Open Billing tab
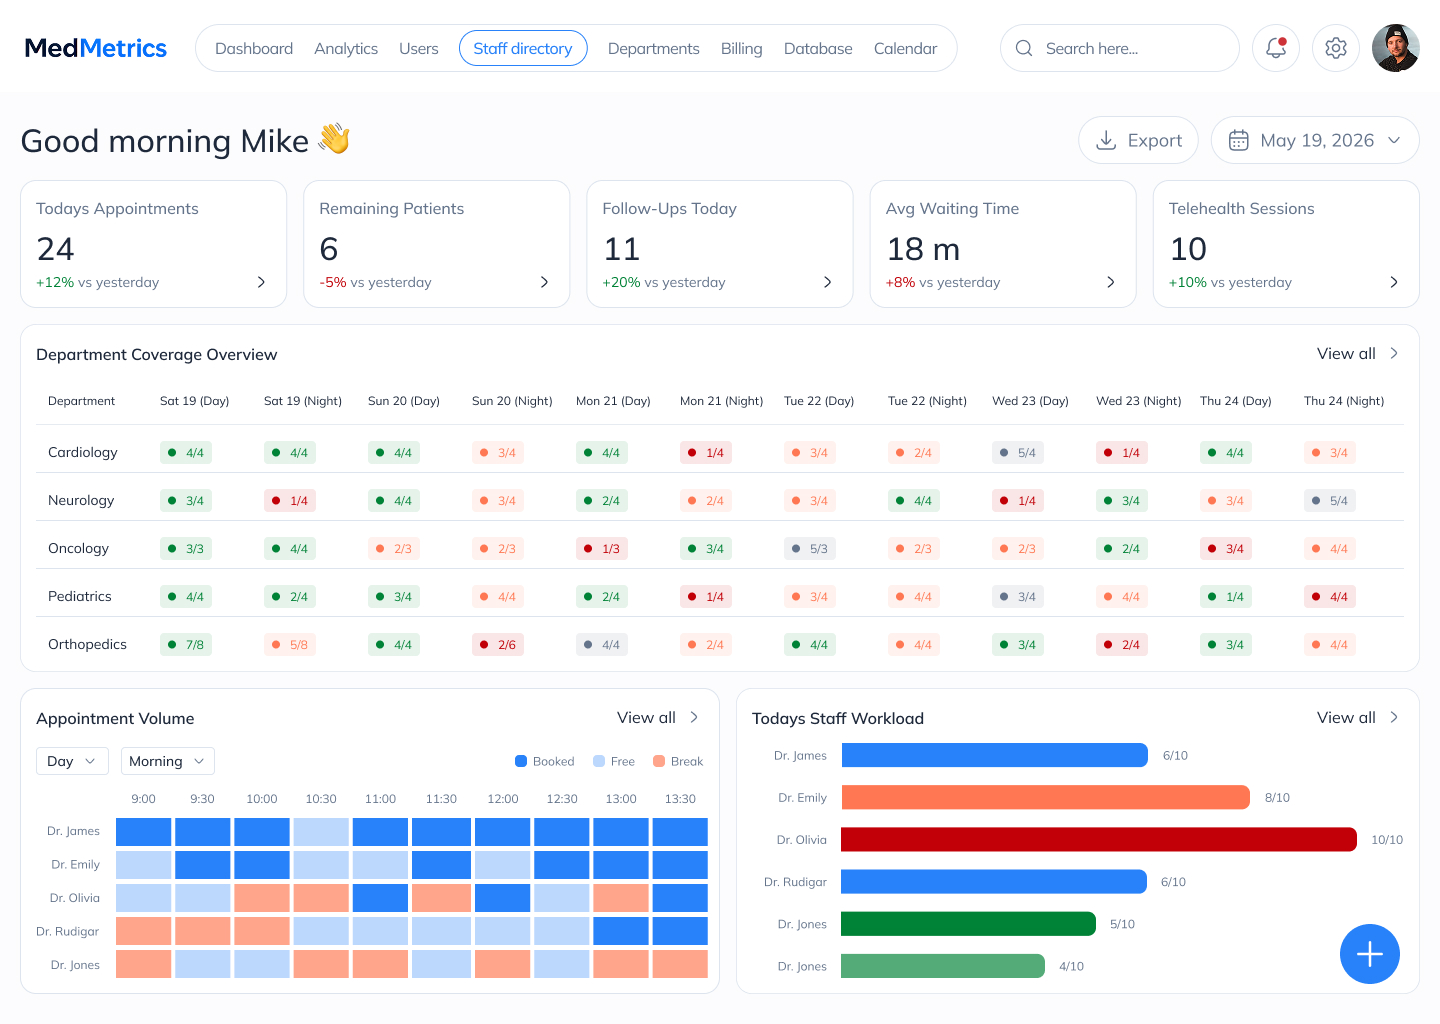Viewport: 1440px width, 1024px height. tap(741, 48)
